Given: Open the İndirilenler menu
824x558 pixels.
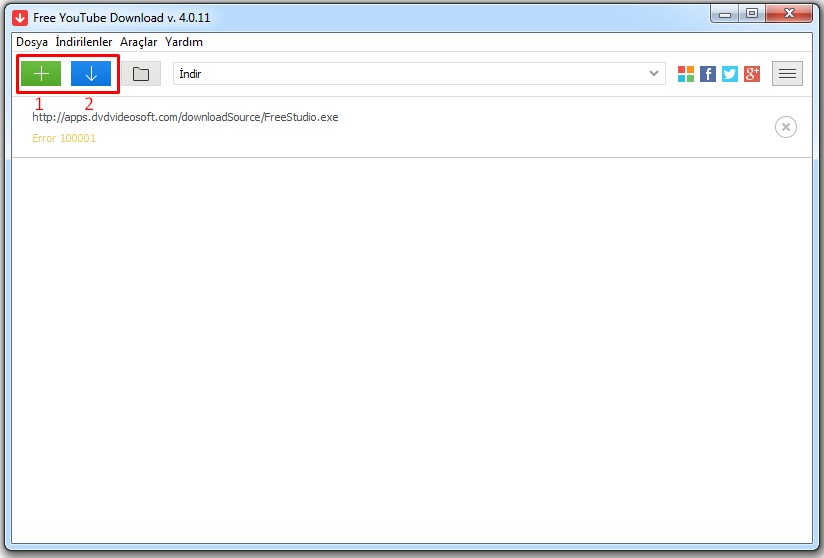Looking at the screenshot, I should tap(84, 42).
